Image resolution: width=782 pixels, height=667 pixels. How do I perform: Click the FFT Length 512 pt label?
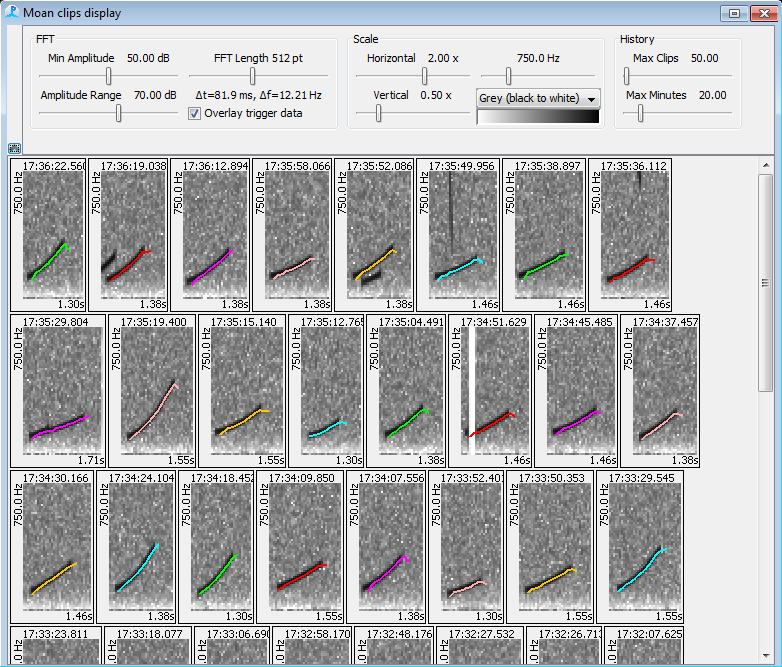click(258, 58)
